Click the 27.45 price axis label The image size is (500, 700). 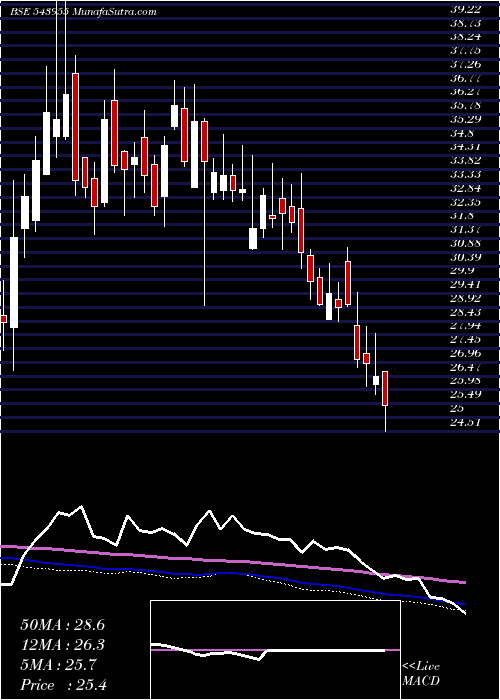pos(465,339)
